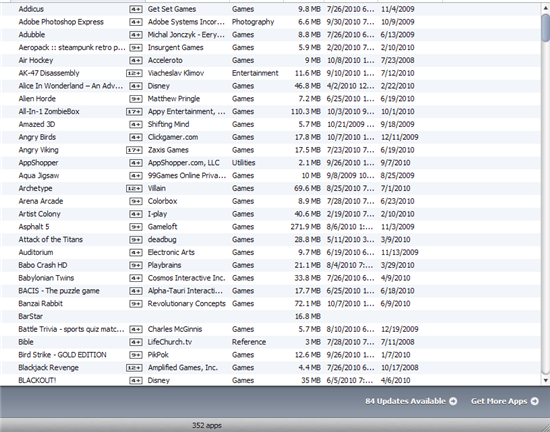The height and width of the screenshot is (432, 550).
Task: Click the 10/17/2008 release date cell
Action: pos(400,367)
